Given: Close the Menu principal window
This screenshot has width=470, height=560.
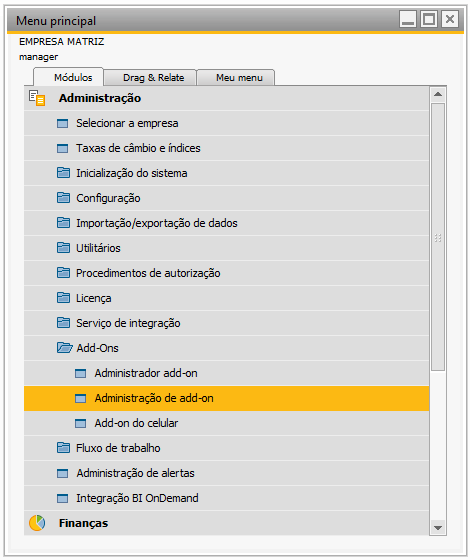Looking at the screenshot, I should tap(450, 19).
